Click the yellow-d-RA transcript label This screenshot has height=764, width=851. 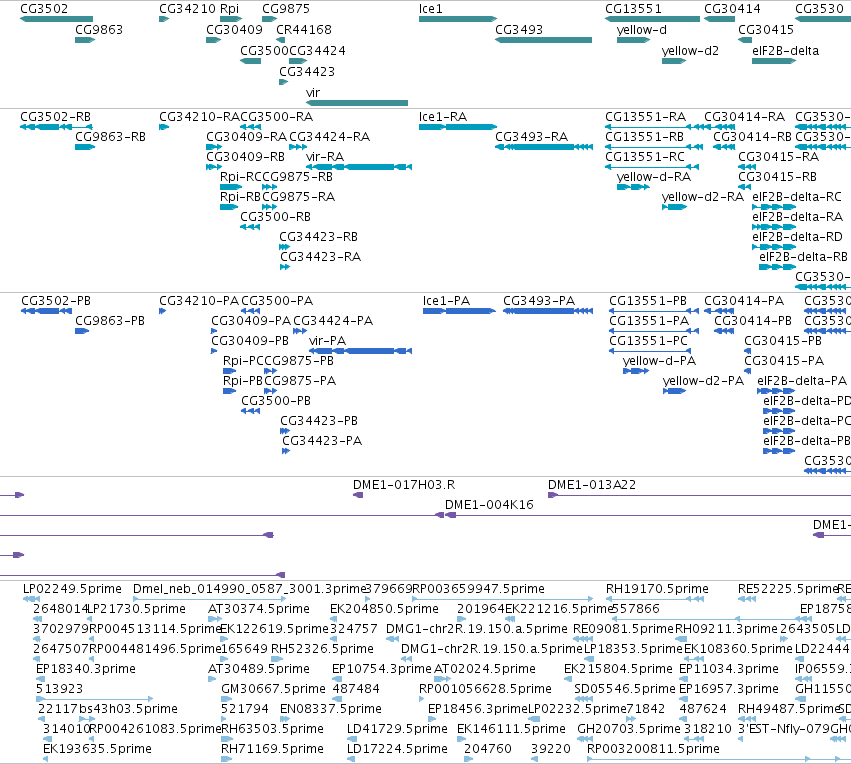pos(653,177)
